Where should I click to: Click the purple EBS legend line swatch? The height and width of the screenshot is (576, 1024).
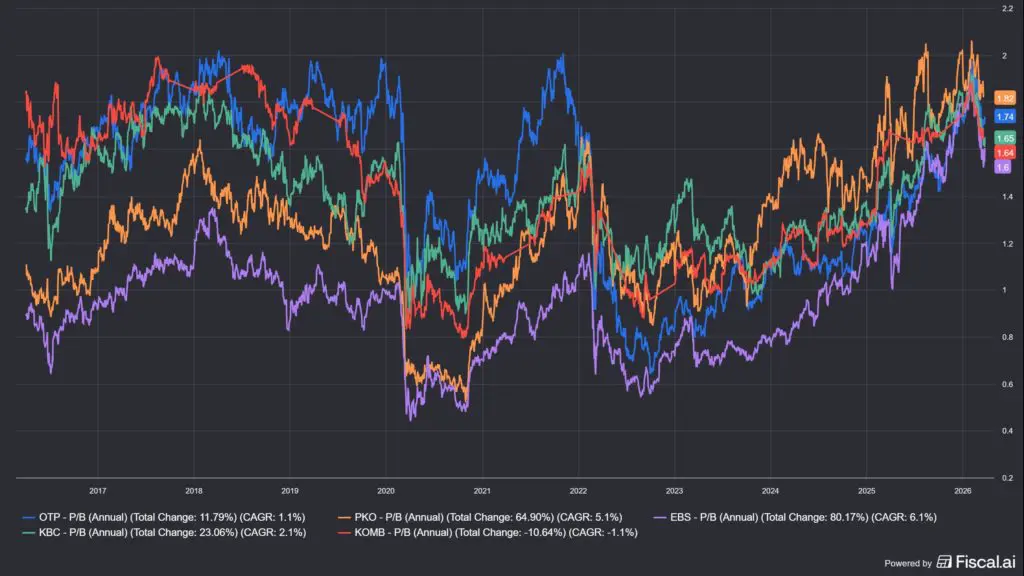coord(660,517)
